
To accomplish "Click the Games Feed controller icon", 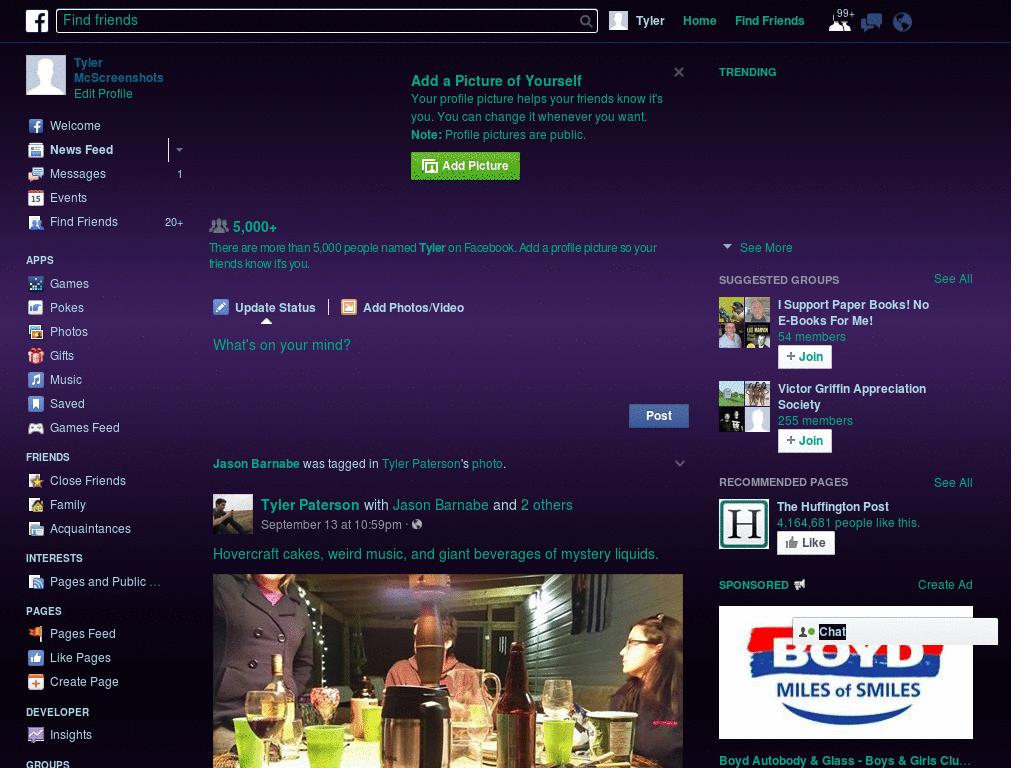I will point(36,428).
